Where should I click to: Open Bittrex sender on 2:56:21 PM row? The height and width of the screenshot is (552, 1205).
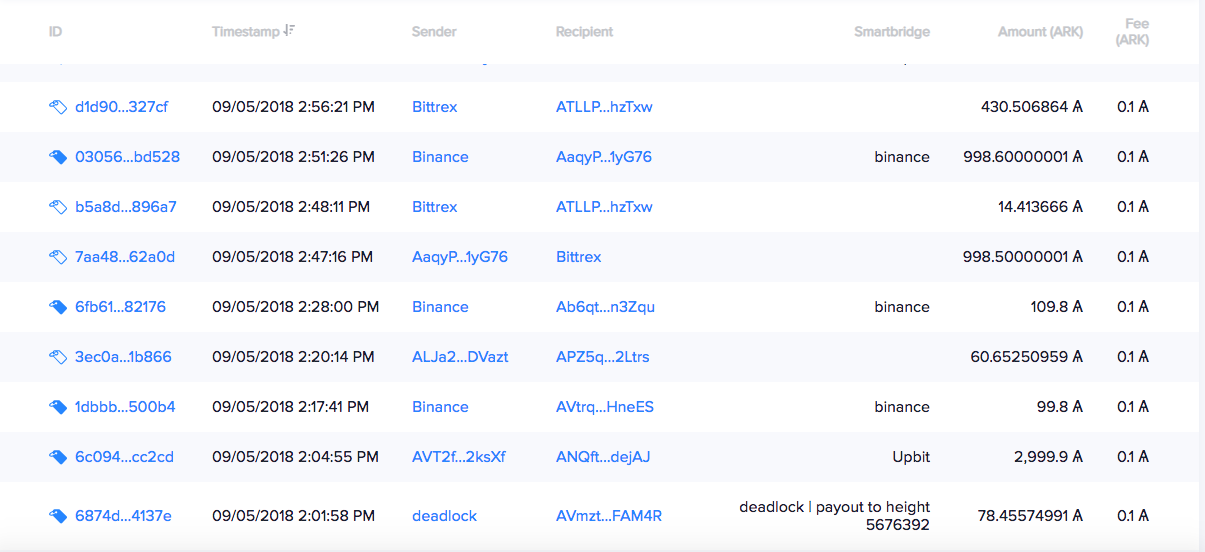tap(434, 107)
